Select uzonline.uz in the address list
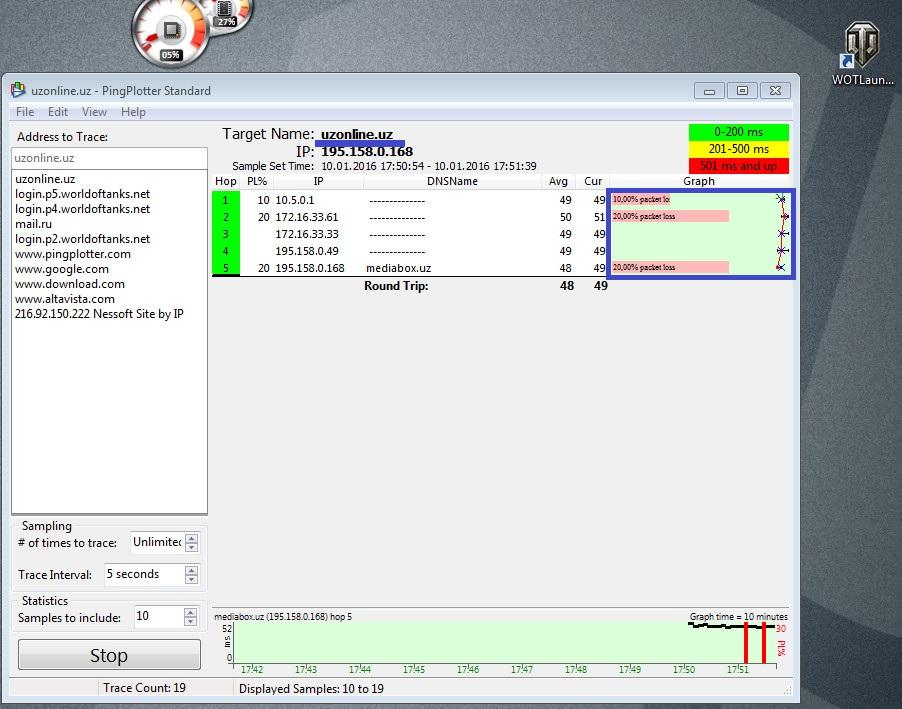The width and height of the screenshot is (902, 709). [x=45, y=179]
